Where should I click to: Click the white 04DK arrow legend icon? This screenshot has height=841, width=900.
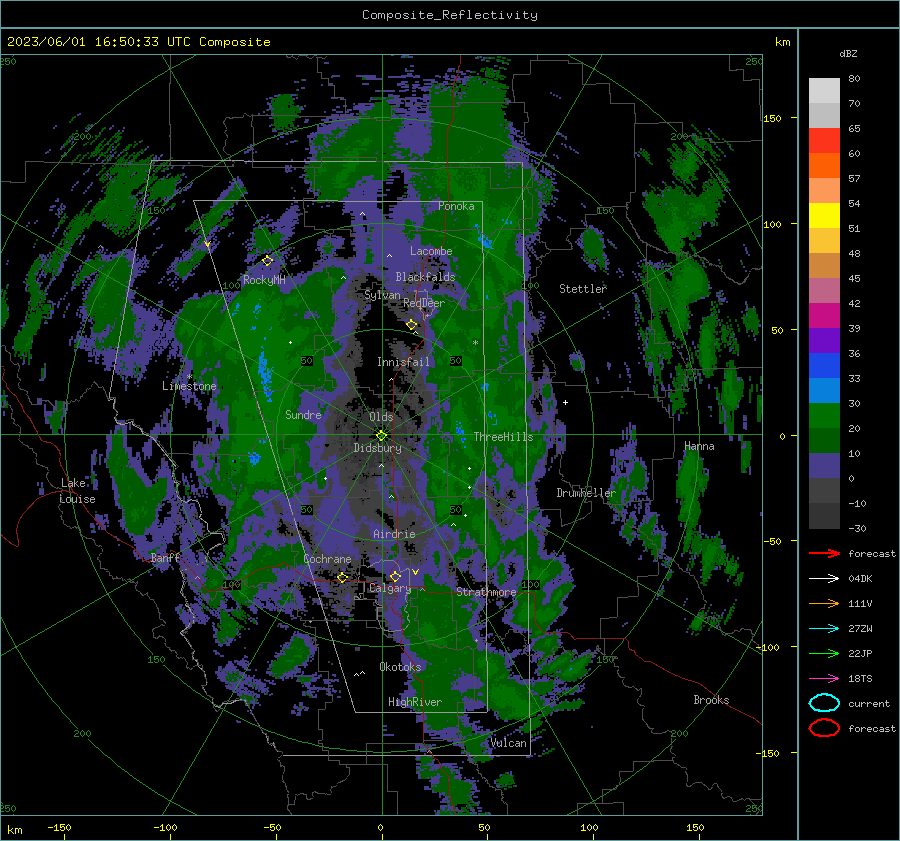pos(824,578)
